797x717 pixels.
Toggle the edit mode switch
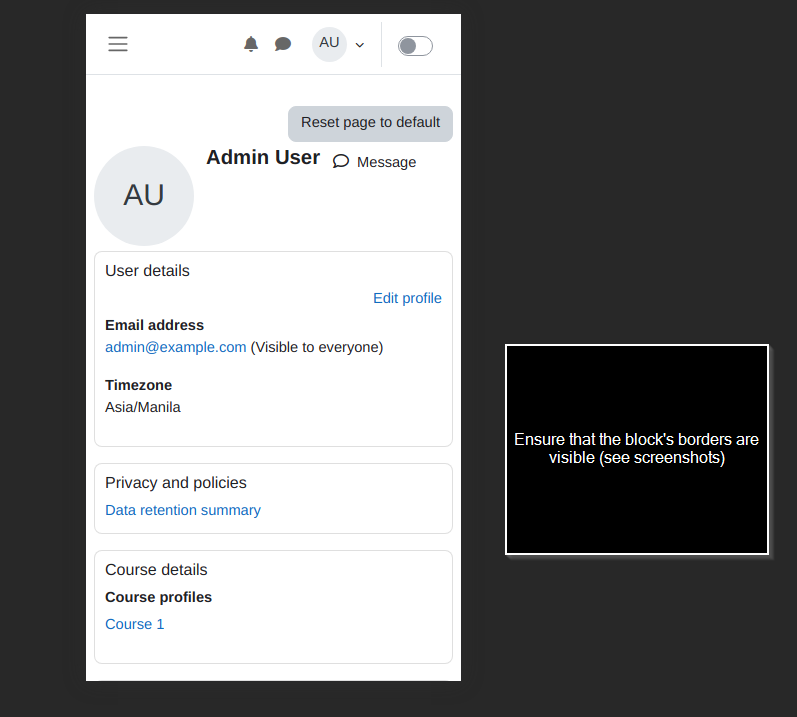pos(415,46)
